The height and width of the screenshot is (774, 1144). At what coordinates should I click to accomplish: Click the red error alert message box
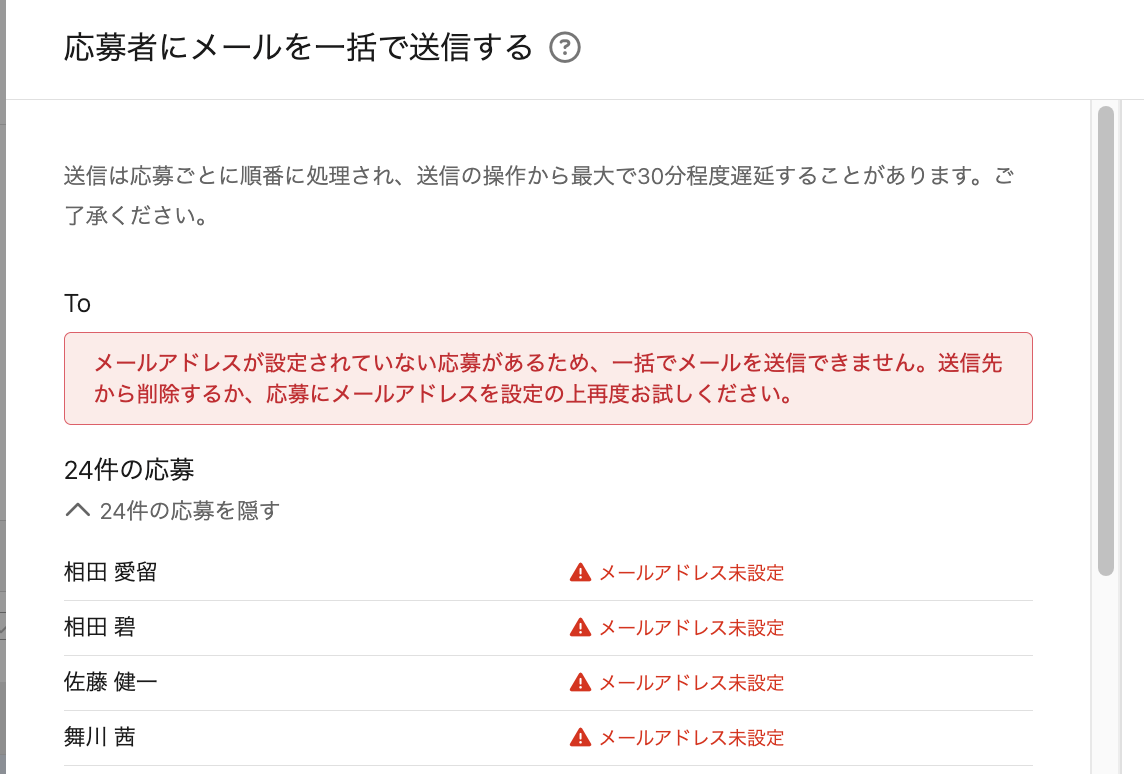tap(548, 379)
